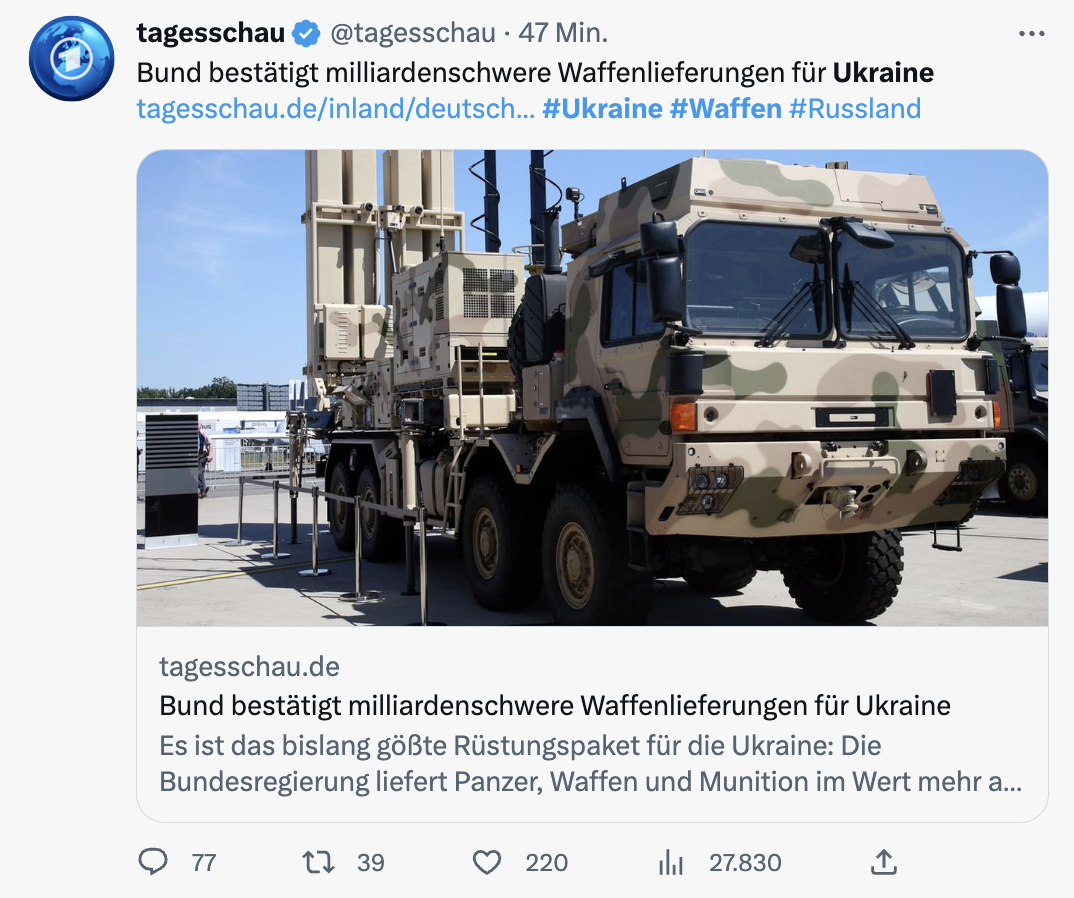Select the #Ukraine hashtag
Screen dimensions: 1074x898
point(602,109)
